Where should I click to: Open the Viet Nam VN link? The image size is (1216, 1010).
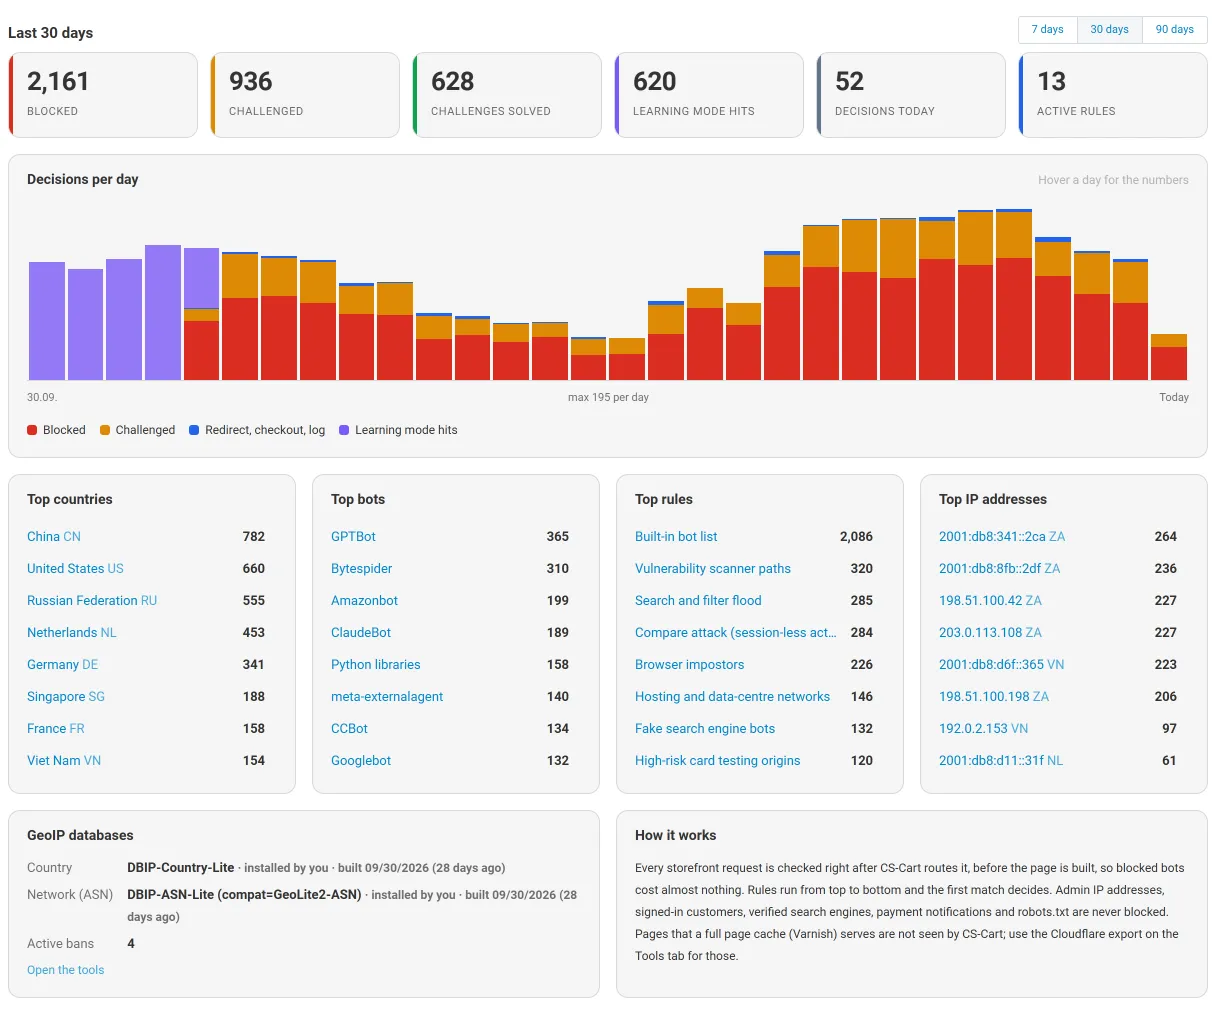(64, 761)
